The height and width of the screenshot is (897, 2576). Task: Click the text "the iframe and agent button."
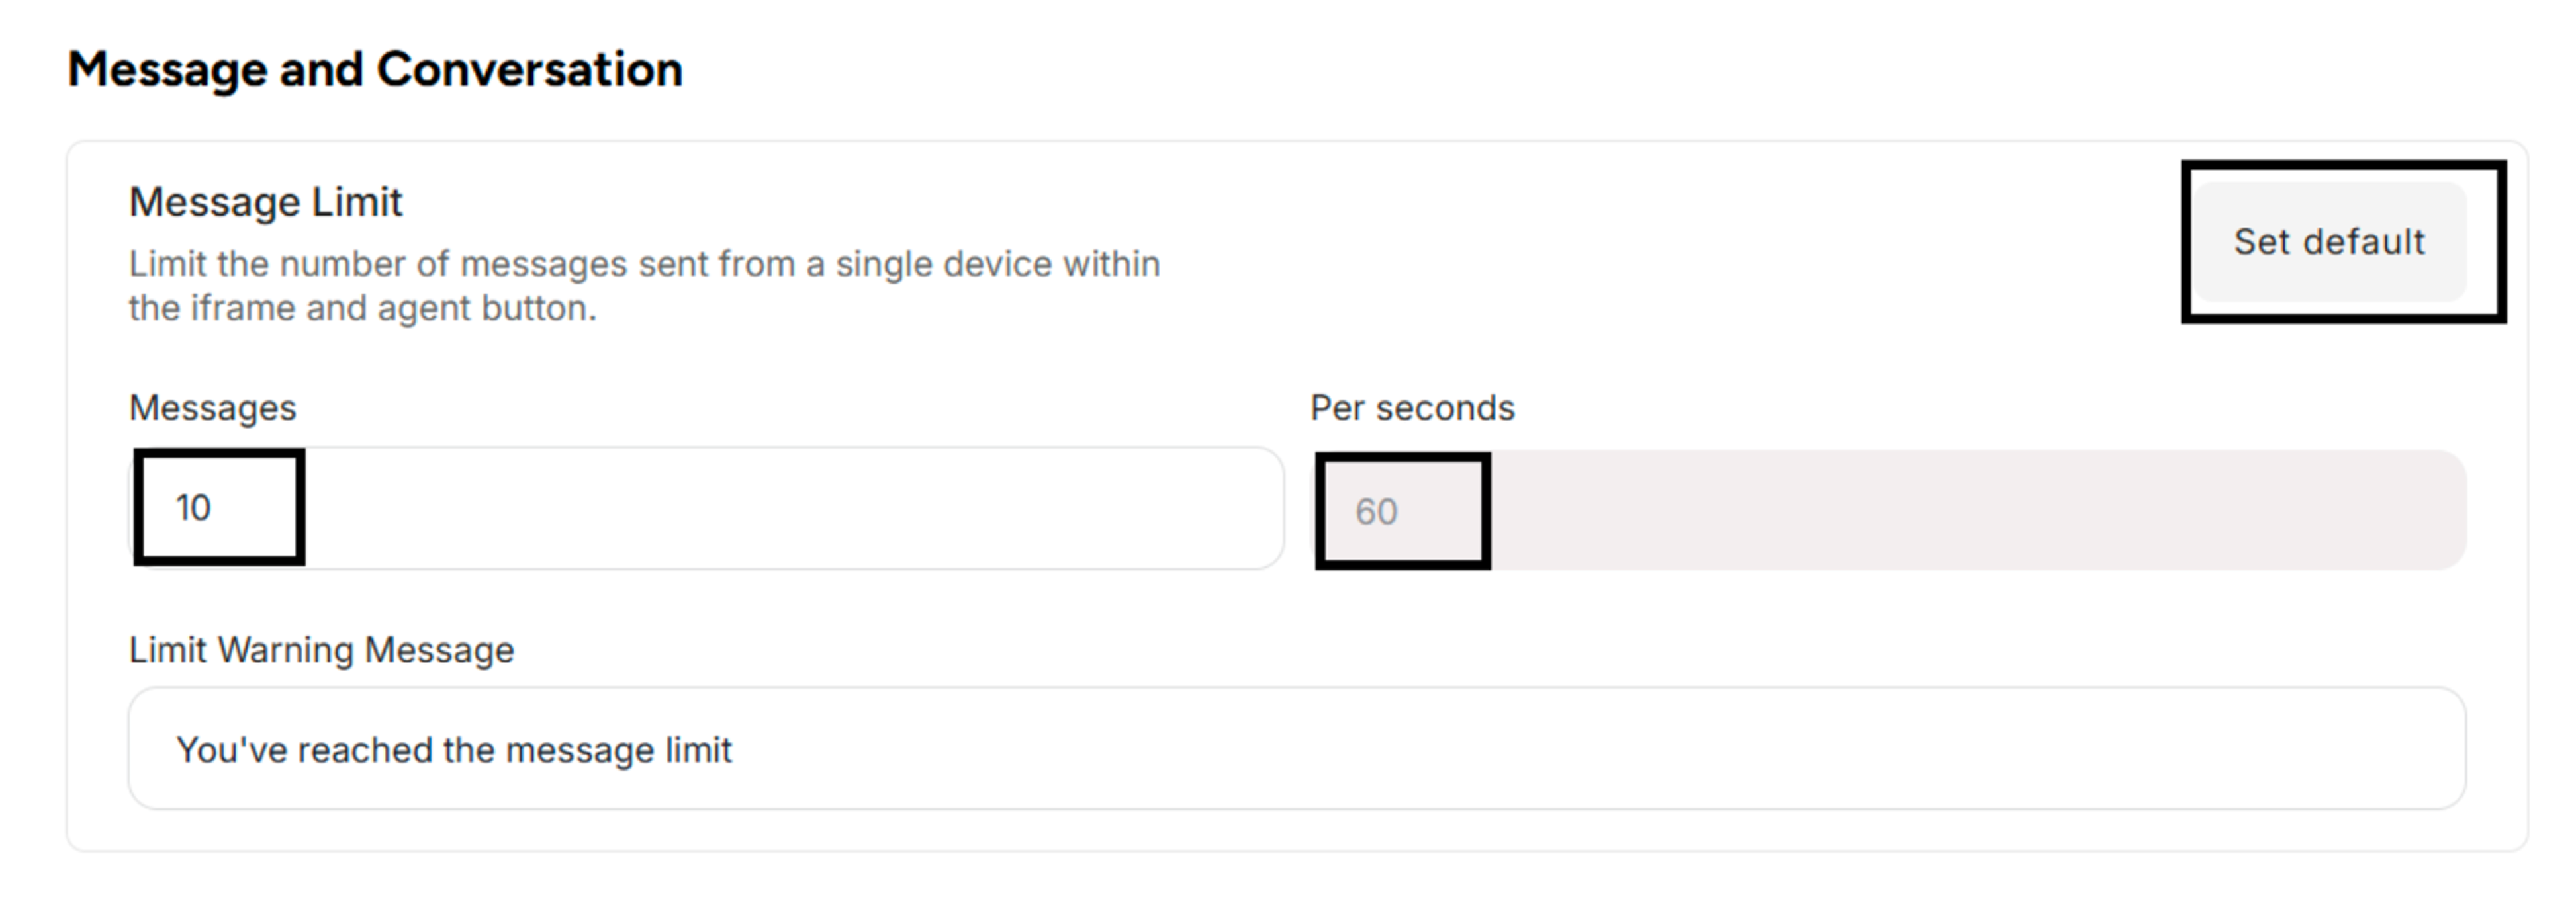[362, 308]
